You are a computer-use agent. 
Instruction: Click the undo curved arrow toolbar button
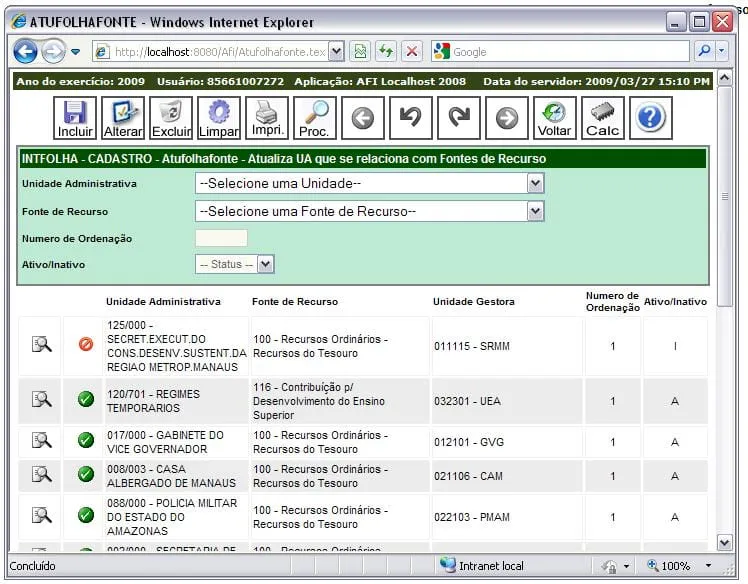click(411, 118)
